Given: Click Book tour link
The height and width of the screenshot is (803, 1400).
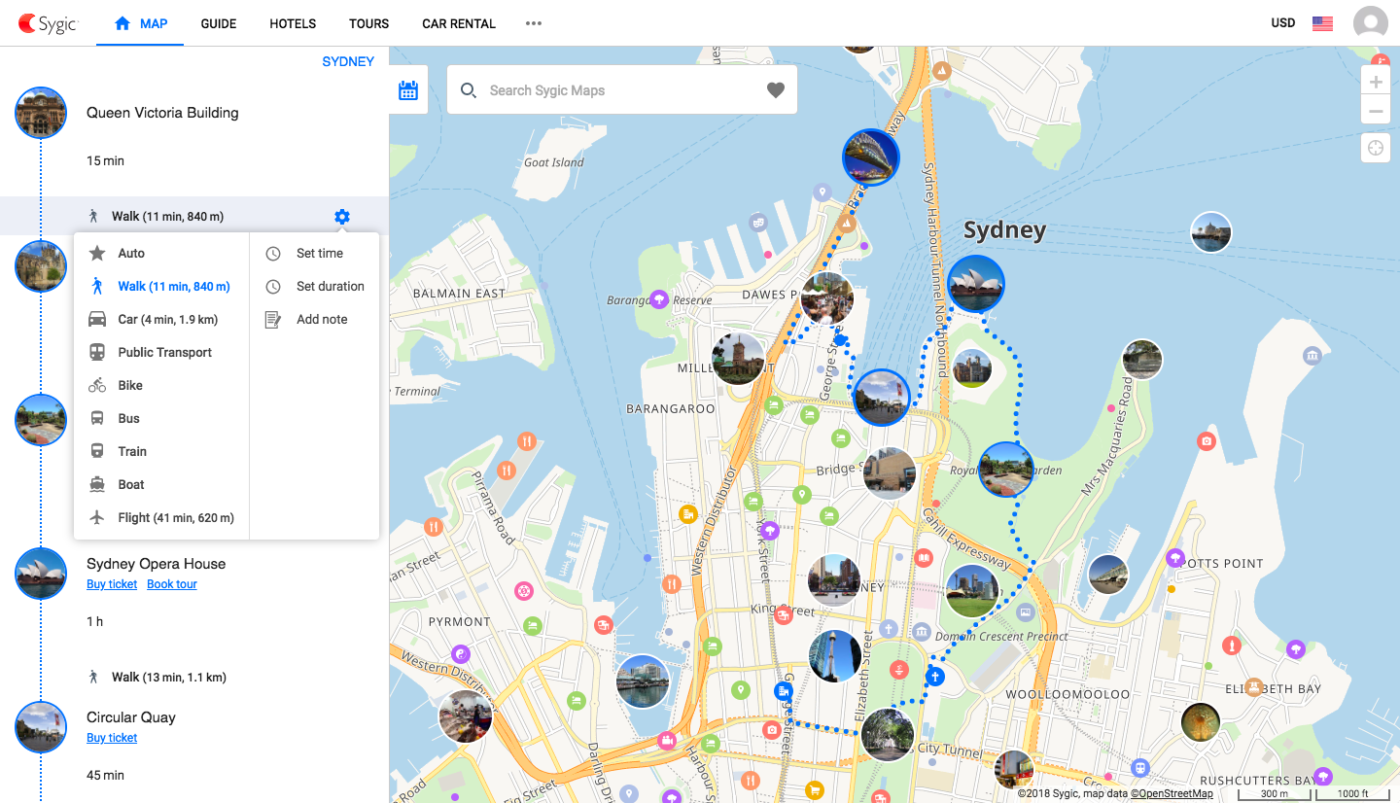Looking at the screenshot, I should [x=172, y=584].
